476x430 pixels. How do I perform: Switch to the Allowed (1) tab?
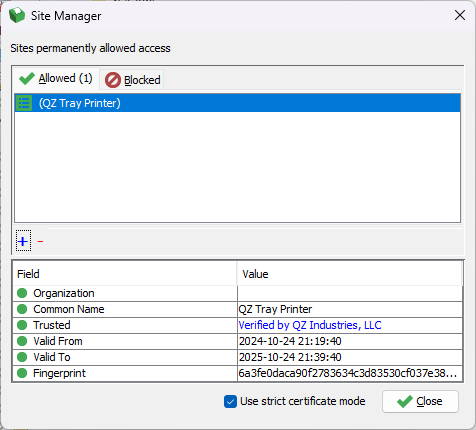tap(56, 79)
